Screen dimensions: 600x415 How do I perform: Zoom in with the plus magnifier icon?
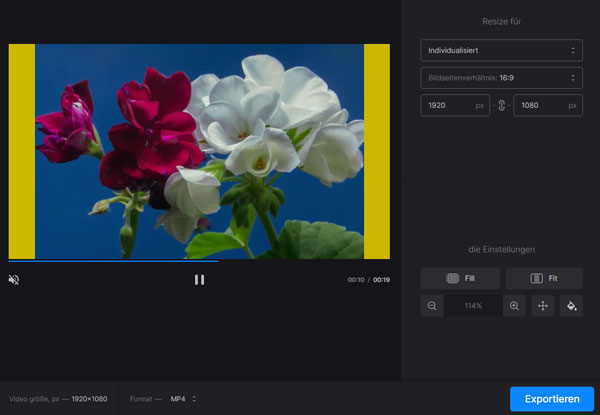click(514, 307)
